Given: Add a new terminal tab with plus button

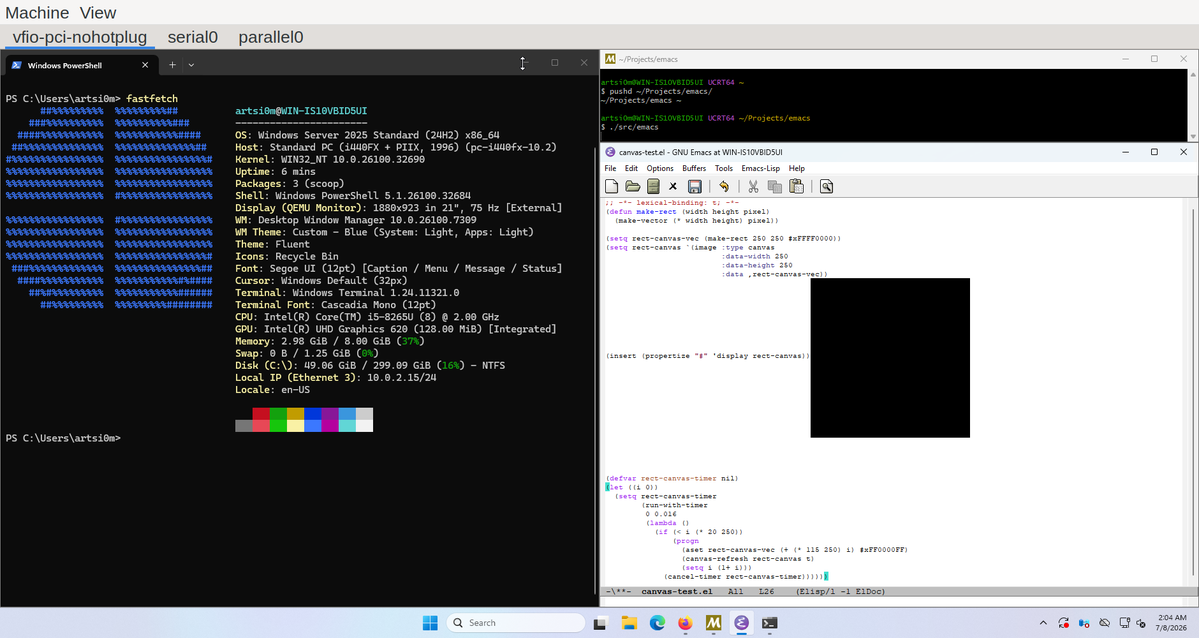Looking at the screenshot, I should (x=173, y=65).
